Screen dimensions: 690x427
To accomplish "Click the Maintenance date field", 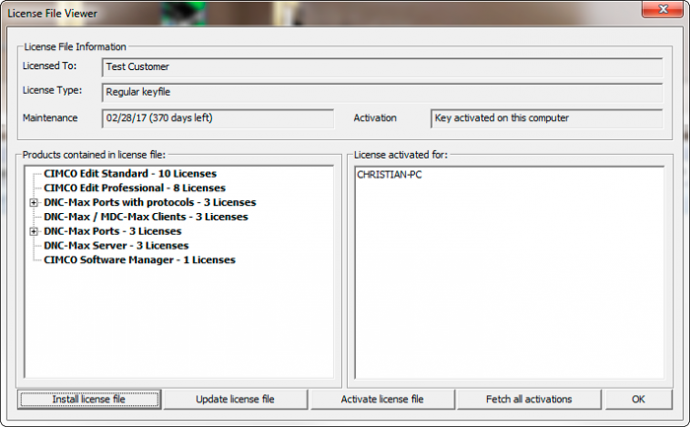I will coord(218,118).
